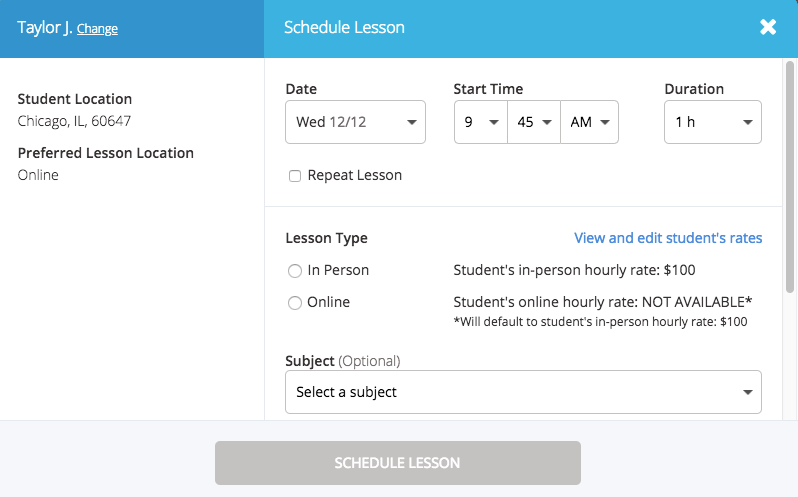This screenshot has height=497, width=798.
Task: Click the subject dropdown arrow icon
Action: click(747, 393)
